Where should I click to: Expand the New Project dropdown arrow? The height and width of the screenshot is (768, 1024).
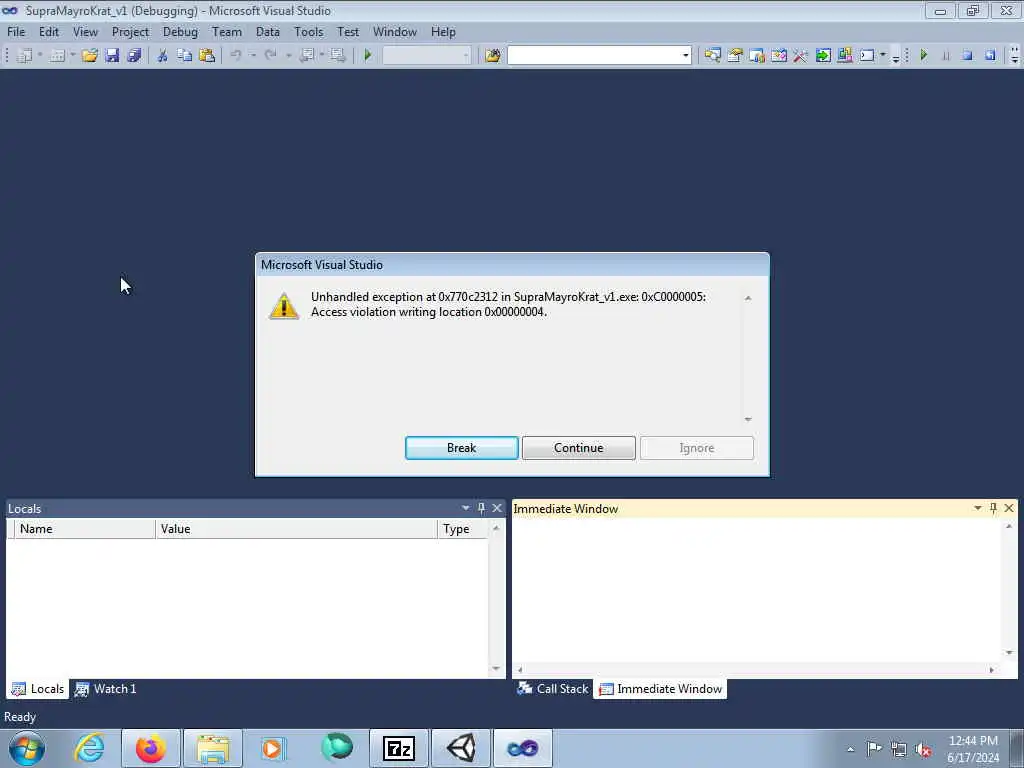point(40,56)
